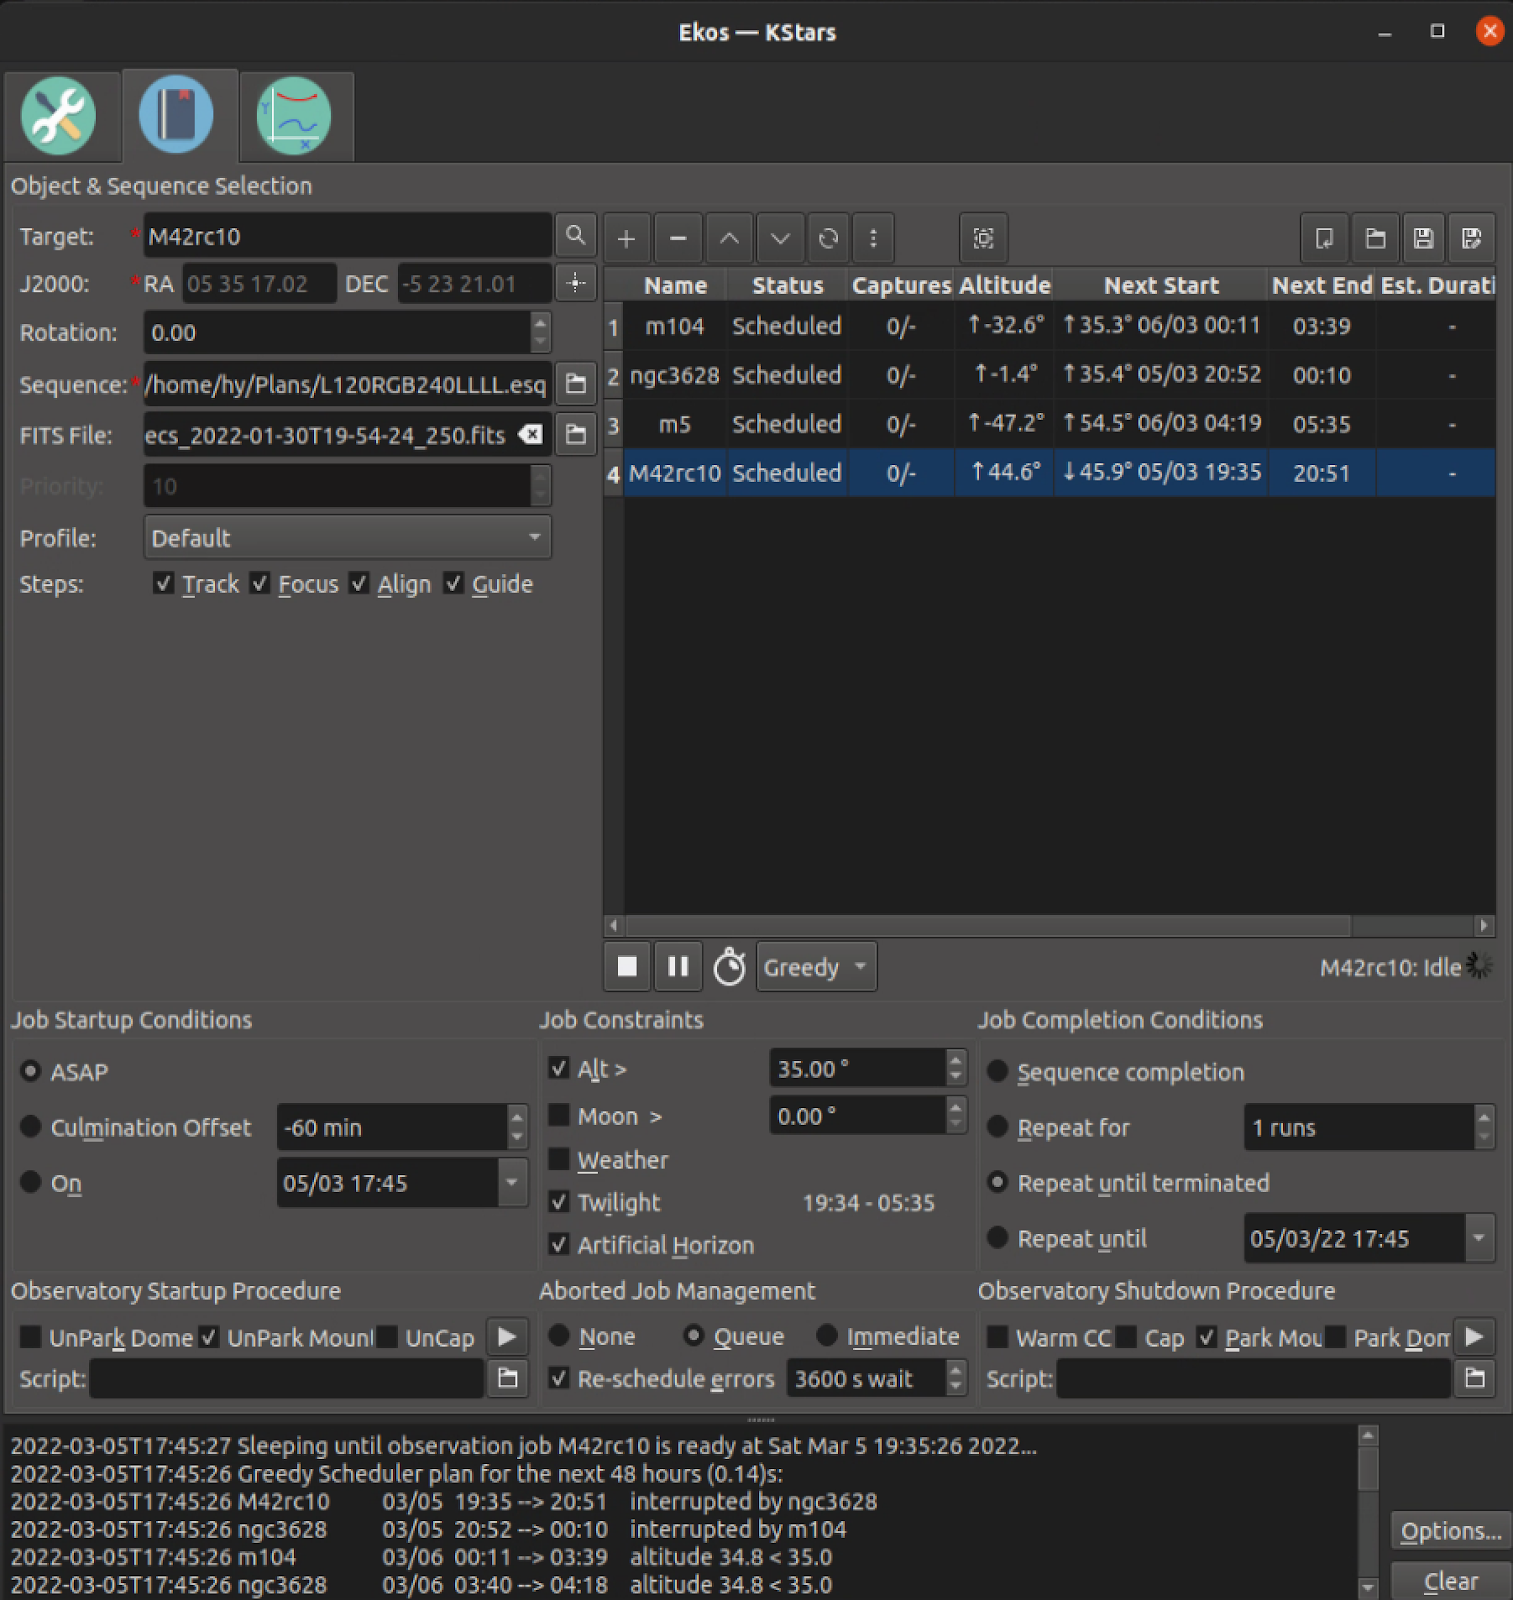Choose Repeat until terminated
1513x1600 pixels.
[997, 1182]
